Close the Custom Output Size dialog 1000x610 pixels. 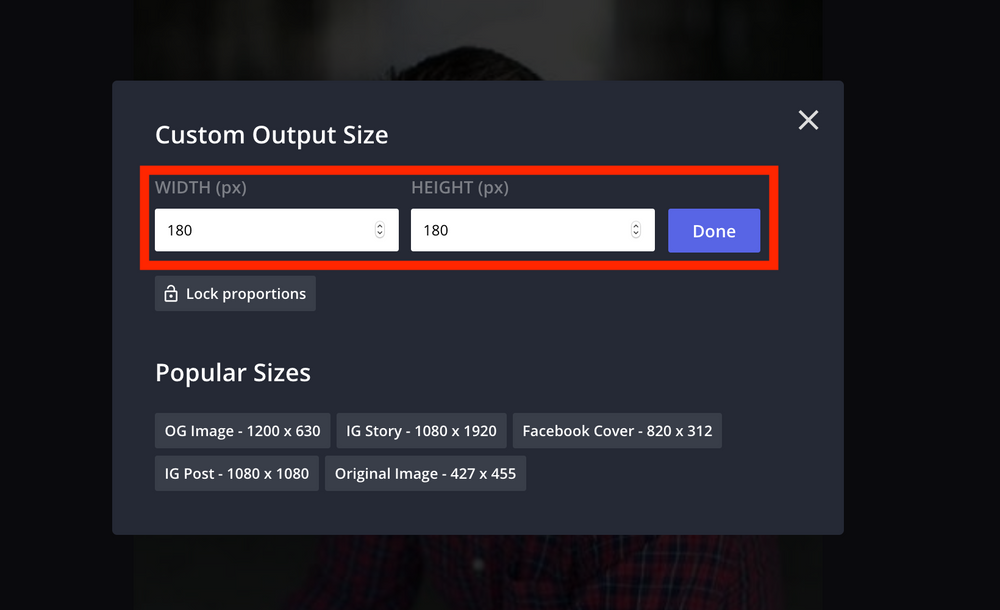click(x=808, y=119)
